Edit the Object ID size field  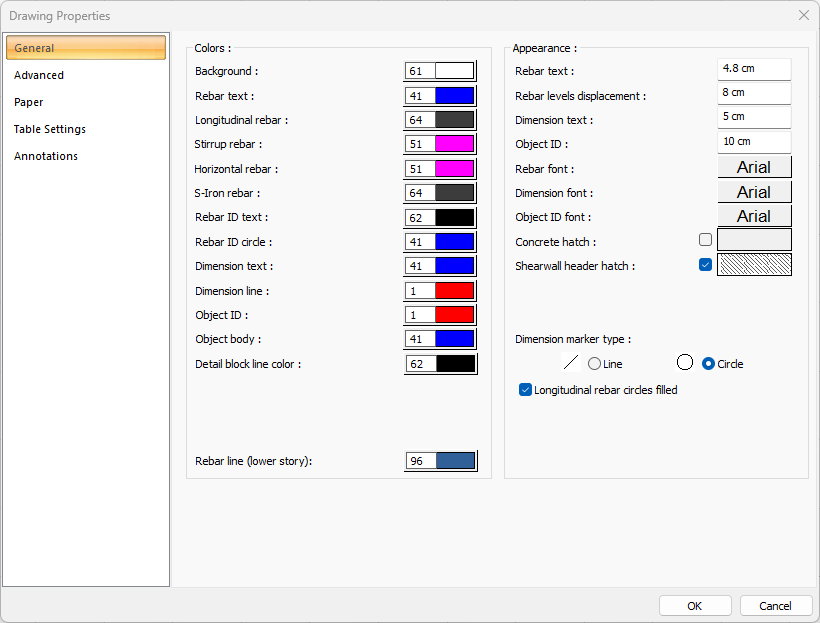(x=754, y=142)
